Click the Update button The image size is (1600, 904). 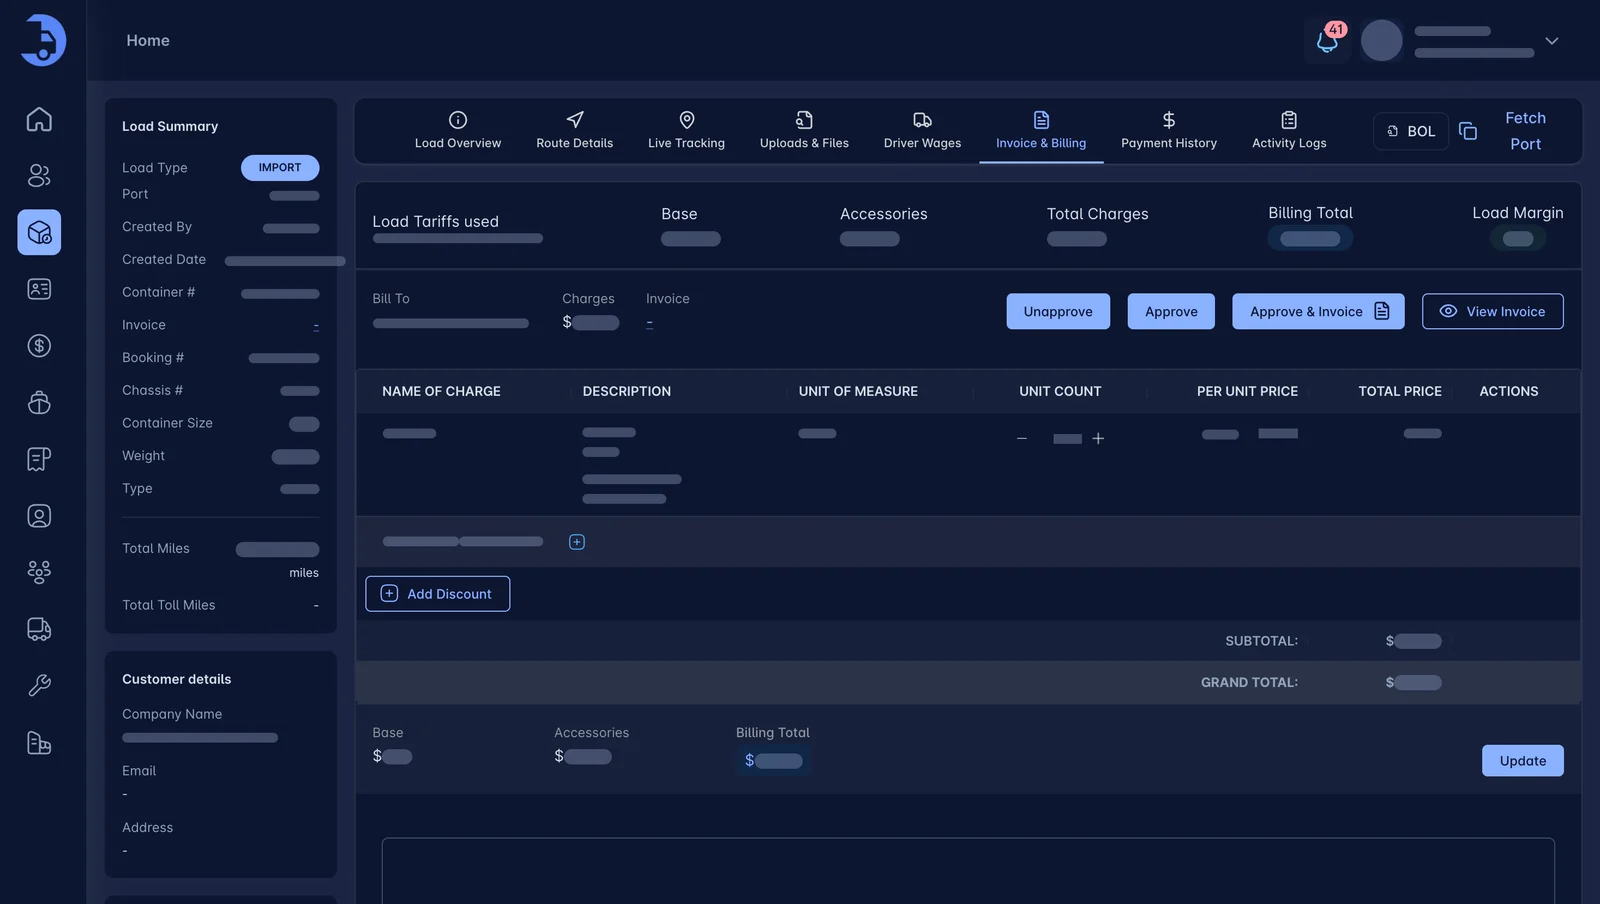(x=1523, y=761)
